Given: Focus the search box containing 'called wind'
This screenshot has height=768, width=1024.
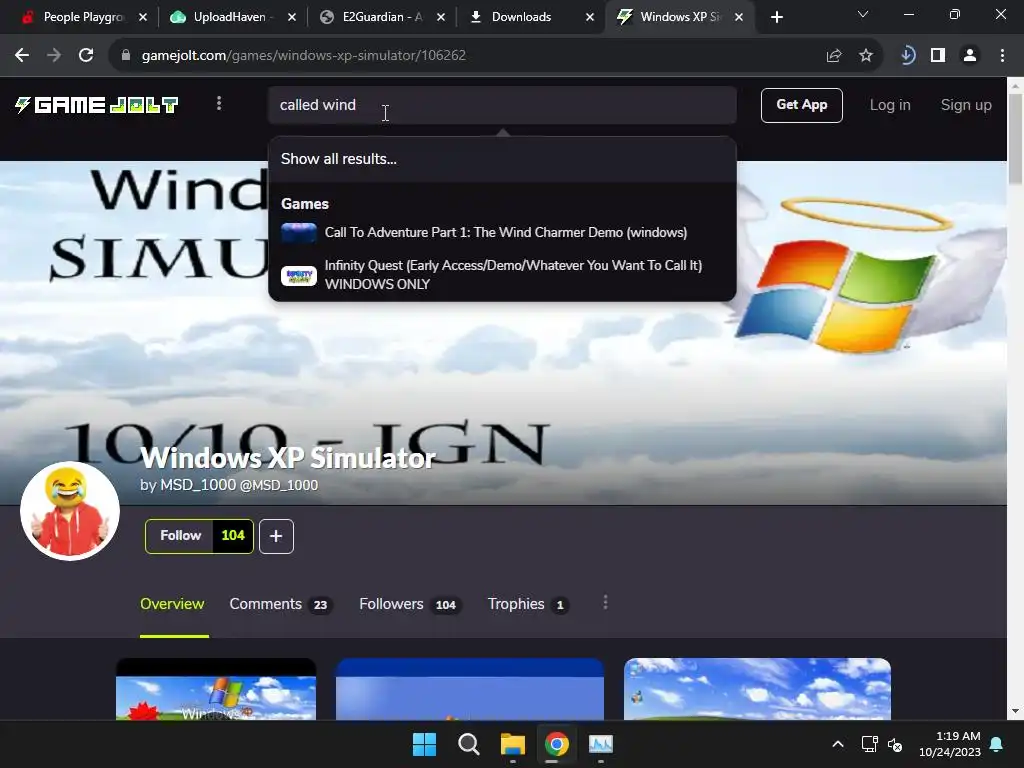Looking at the screenshot, I should [502, 105].
